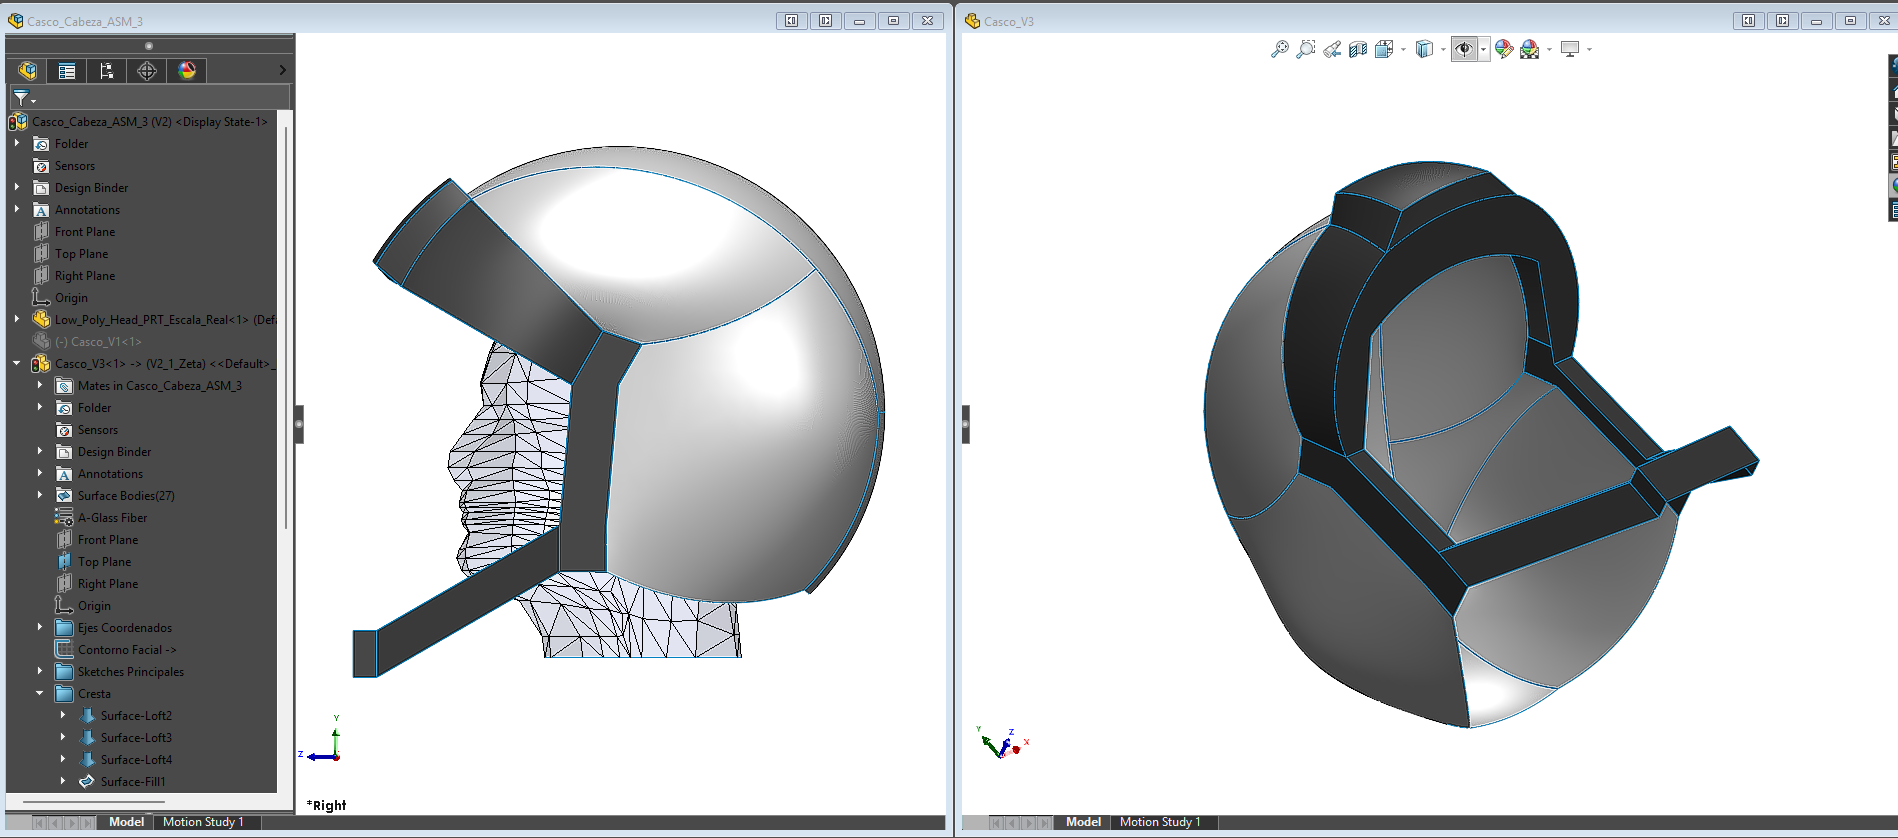Select the Model tab in Casco_V3 window

tap(1083, 822)
